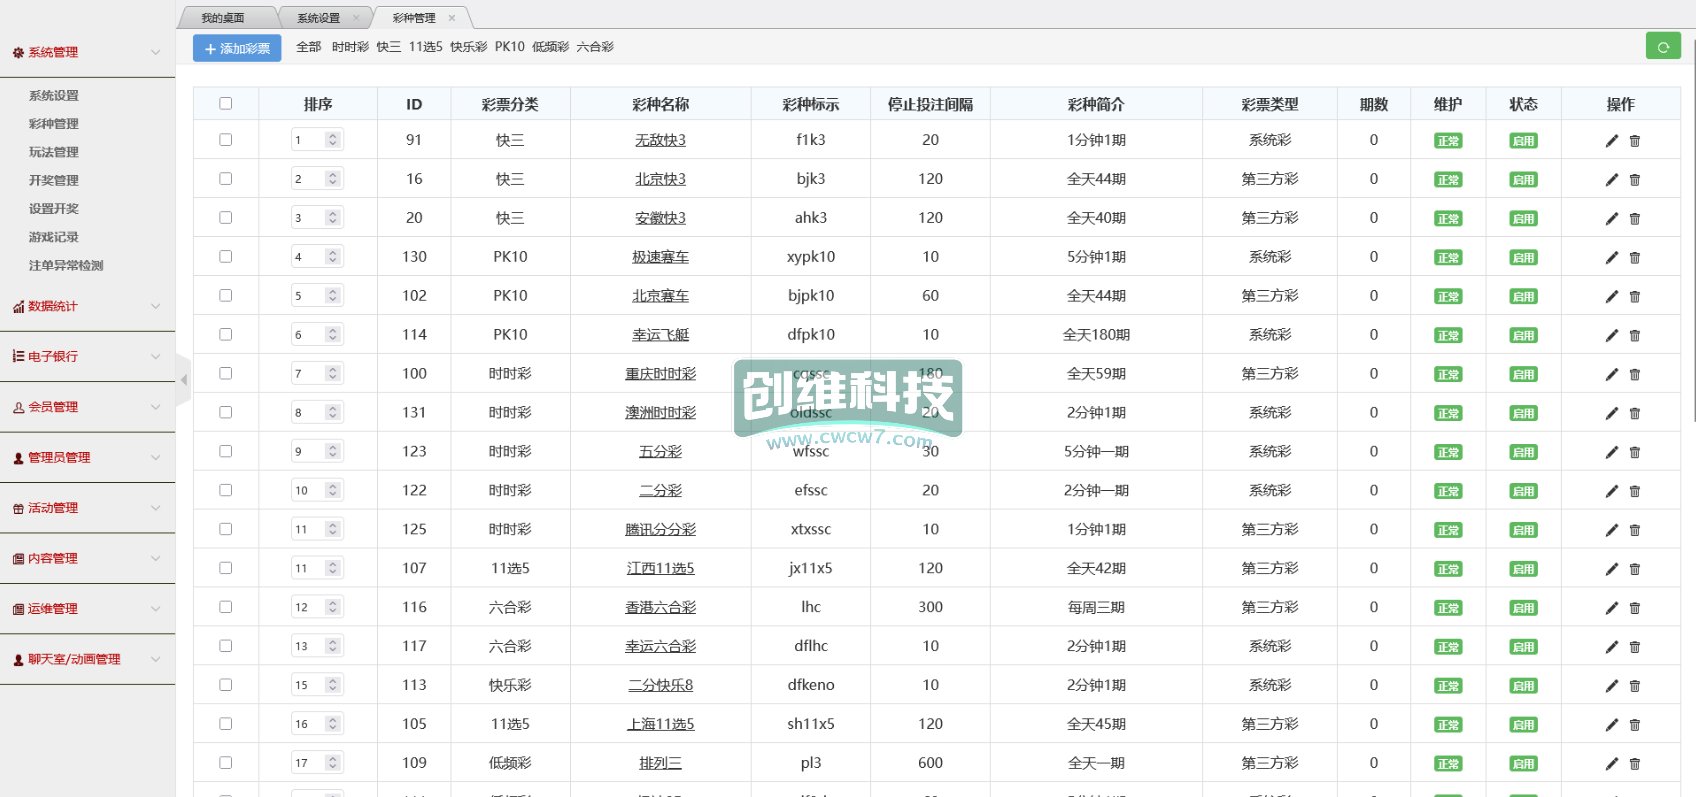1696x797 pixels.
Task: Toggle the 启用 status badge for 无敌快3
Action: tap(1523, 141)
